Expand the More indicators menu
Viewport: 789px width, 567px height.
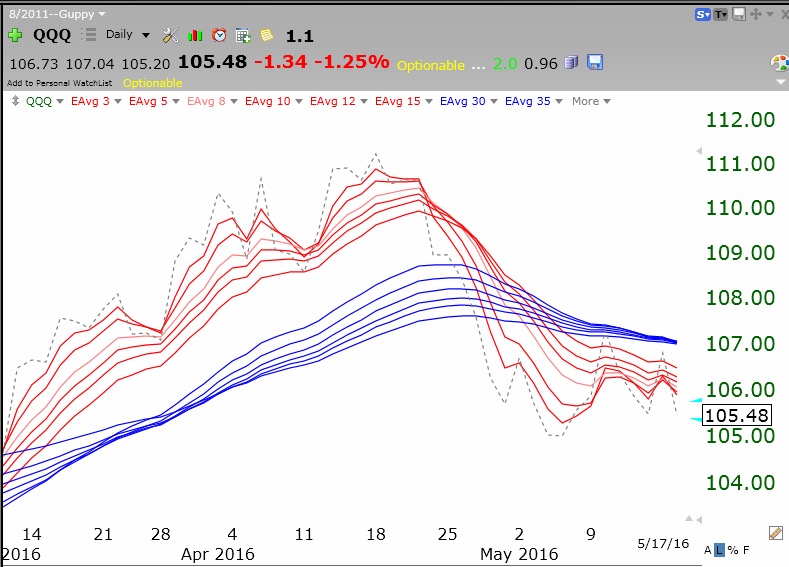591,101
